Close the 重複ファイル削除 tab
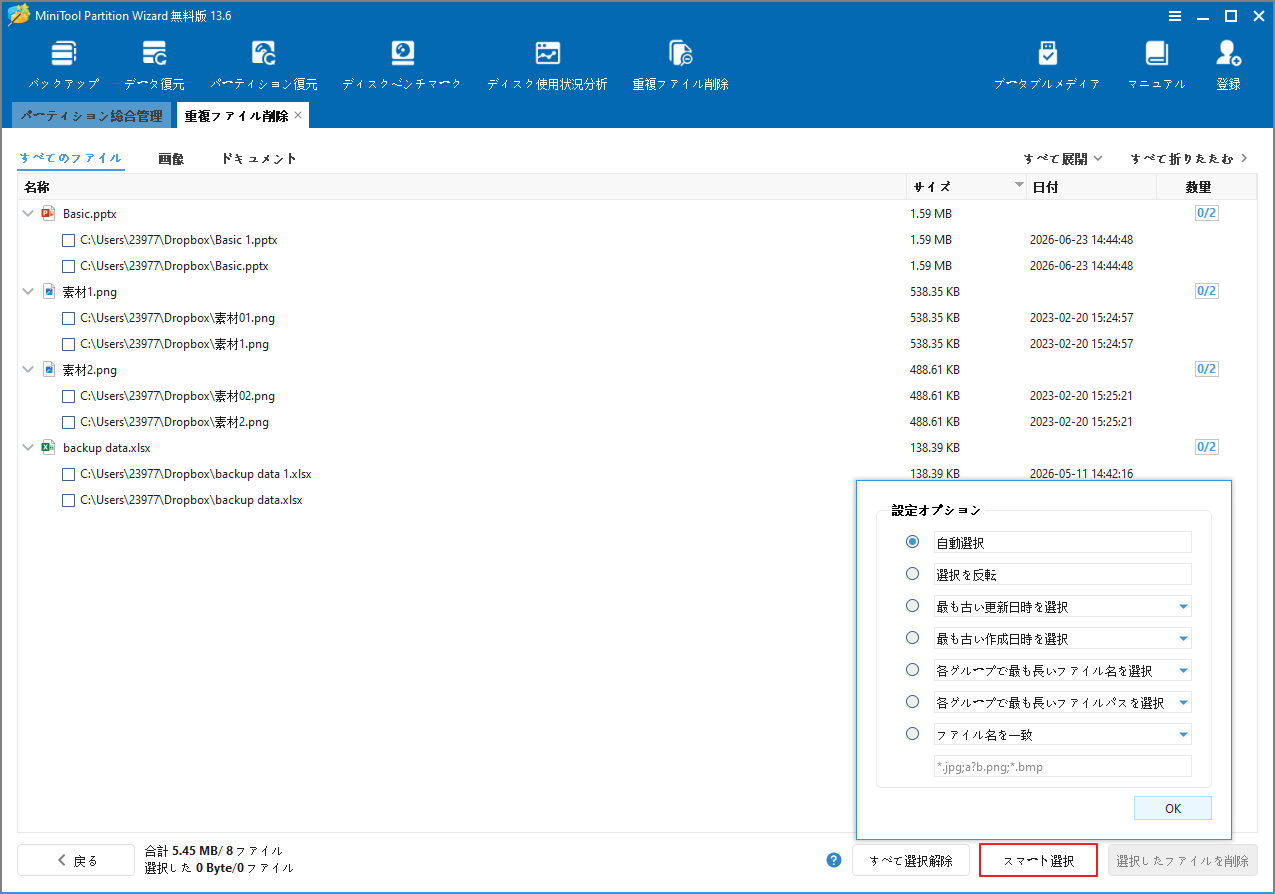 (298, 116)
